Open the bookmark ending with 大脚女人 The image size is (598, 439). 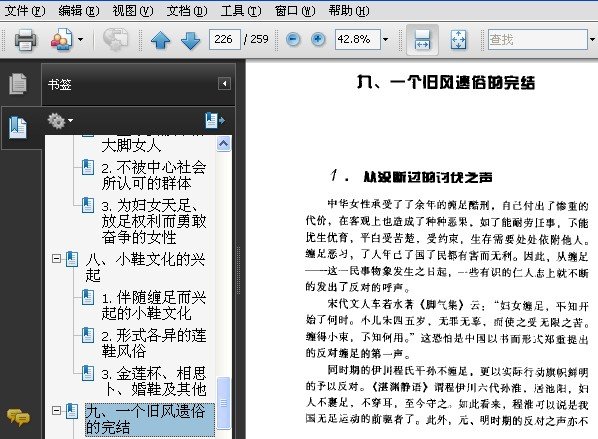point(132,145)
